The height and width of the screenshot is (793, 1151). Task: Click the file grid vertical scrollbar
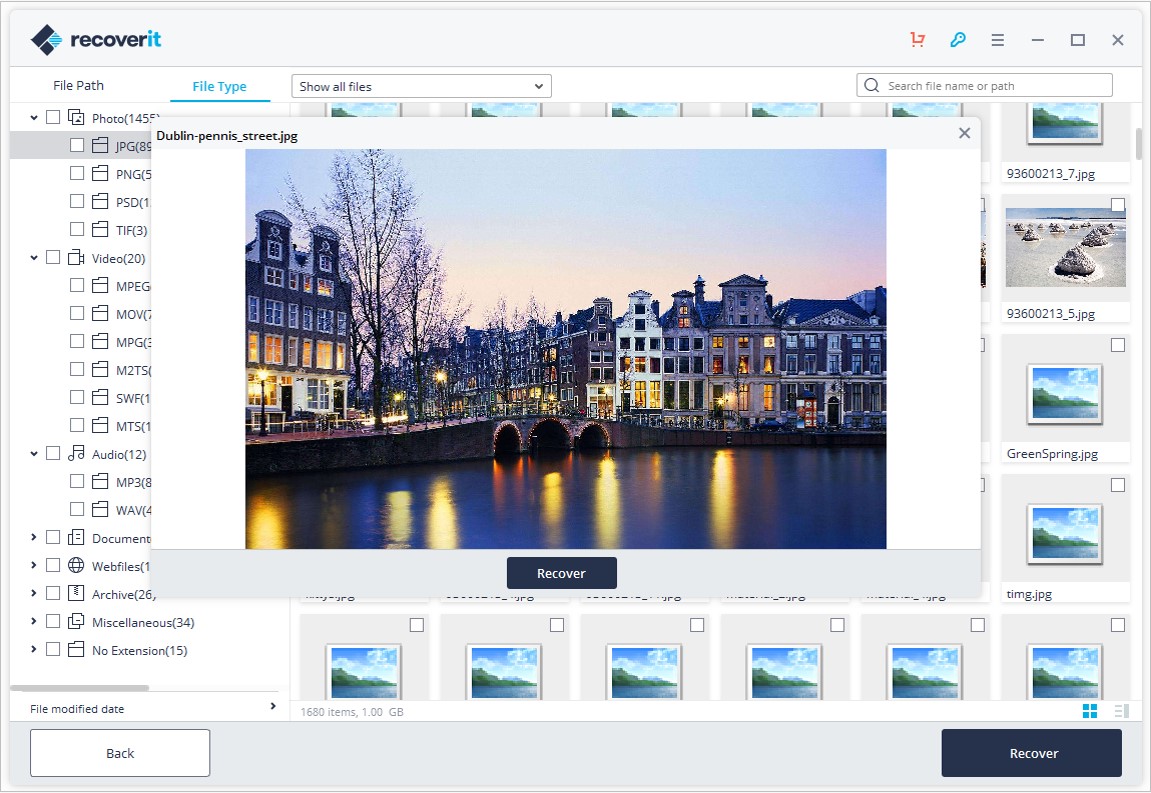1139,144
